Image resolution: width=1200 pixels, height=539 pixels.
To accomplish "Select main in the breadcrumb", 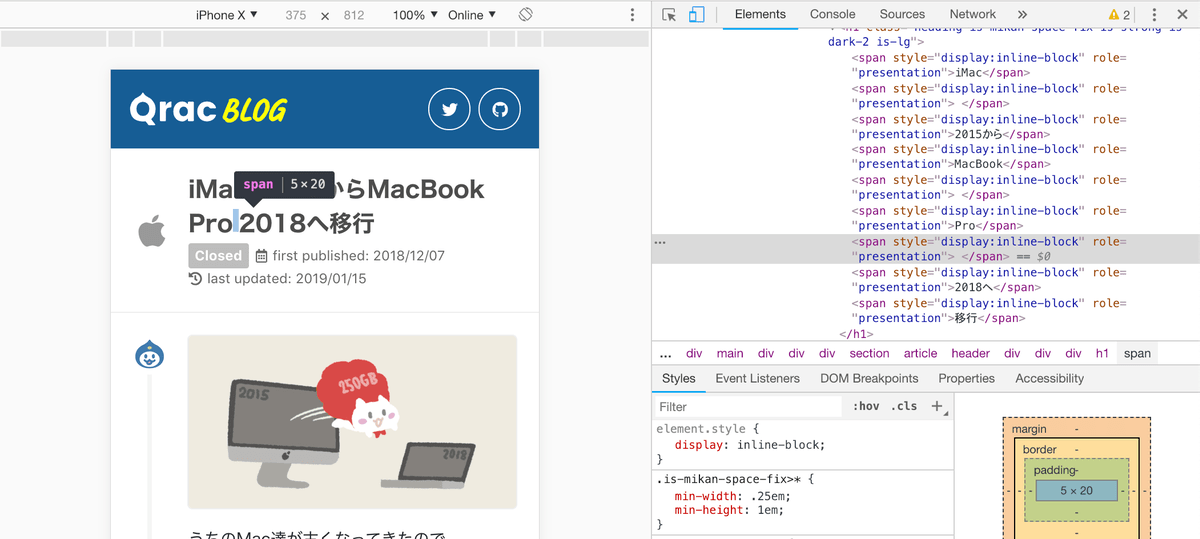I will [x=730, y=353].
